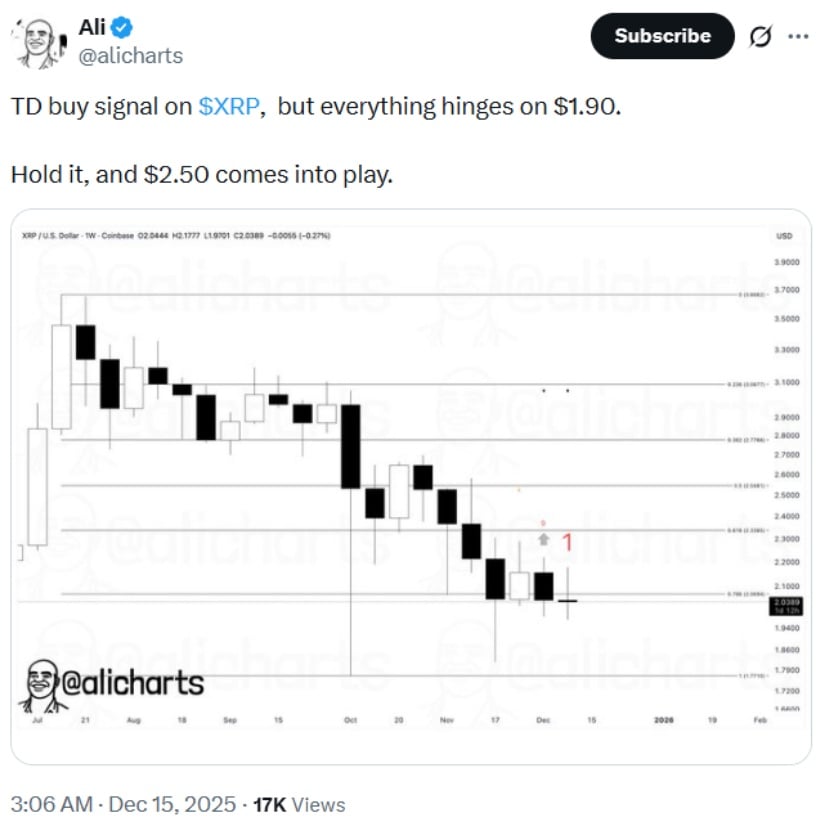Click the large black October candlestick
This screenshot has width=825, height=822.
351,446
